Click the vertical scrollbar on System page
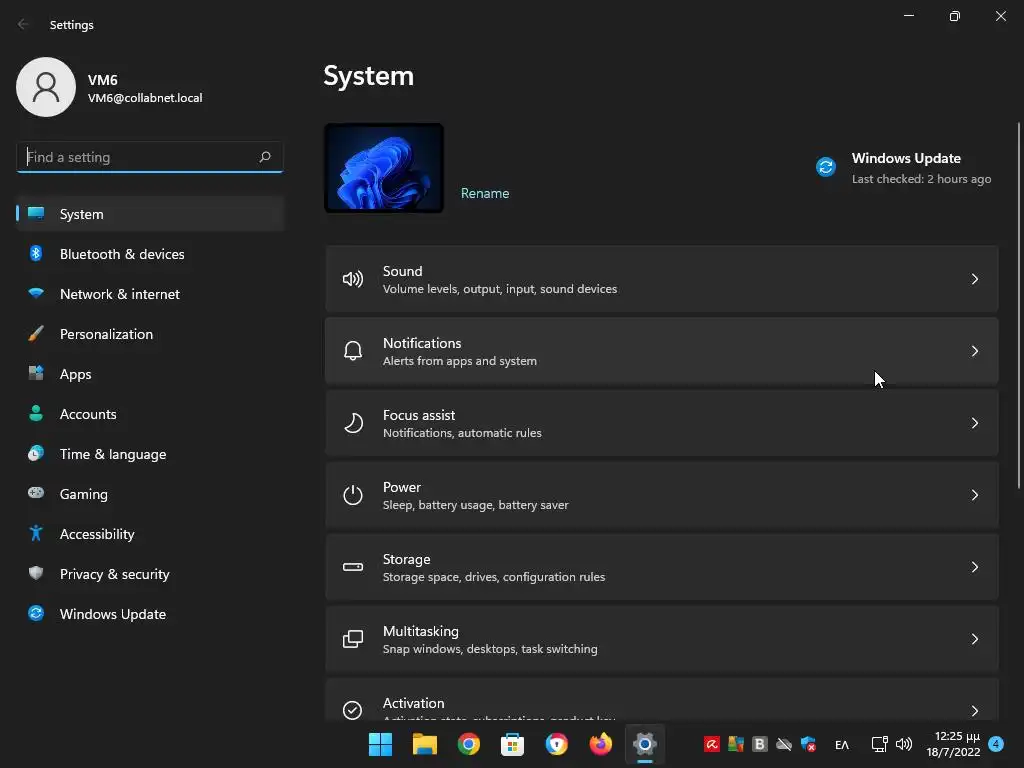Image resolution: width=1024 pixels, height=768 pixels. (x=1019, y=305)
